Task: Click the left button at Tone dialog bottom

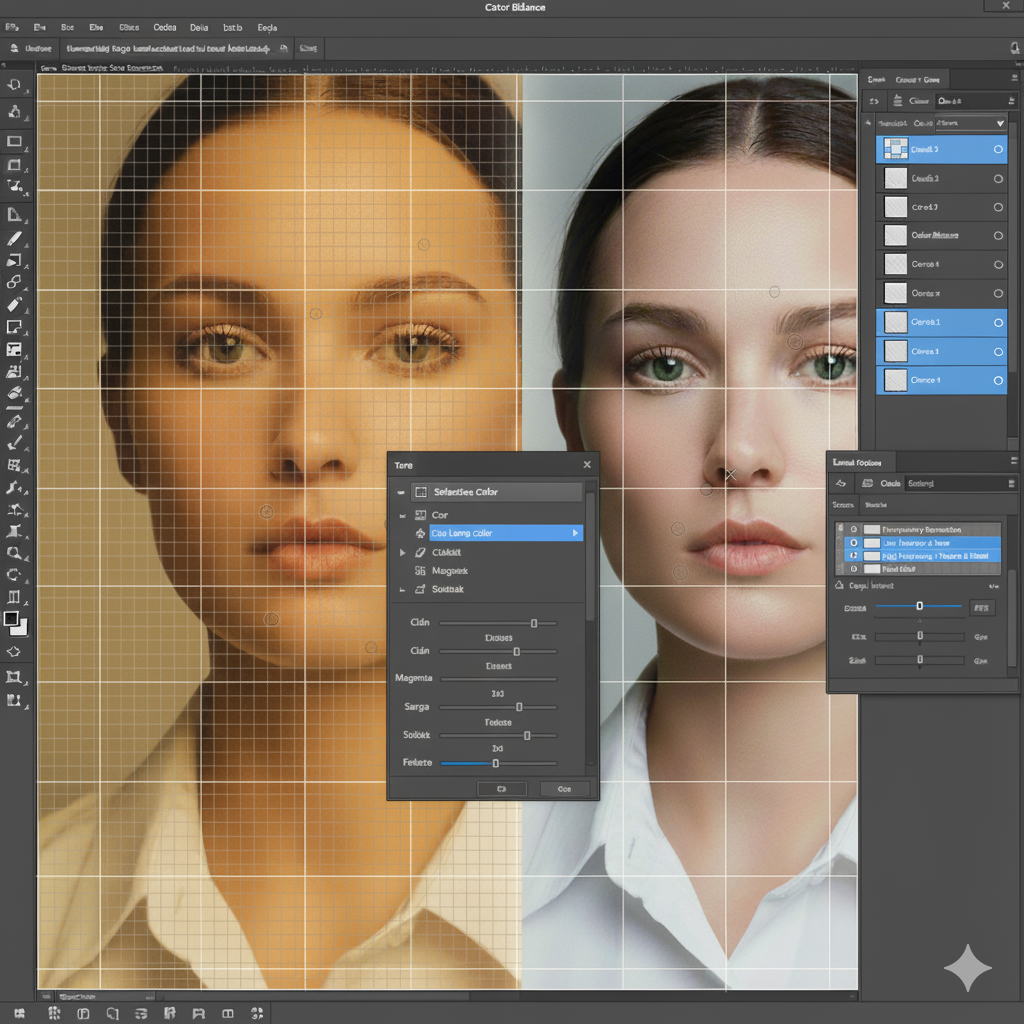Action: (501, 789)
